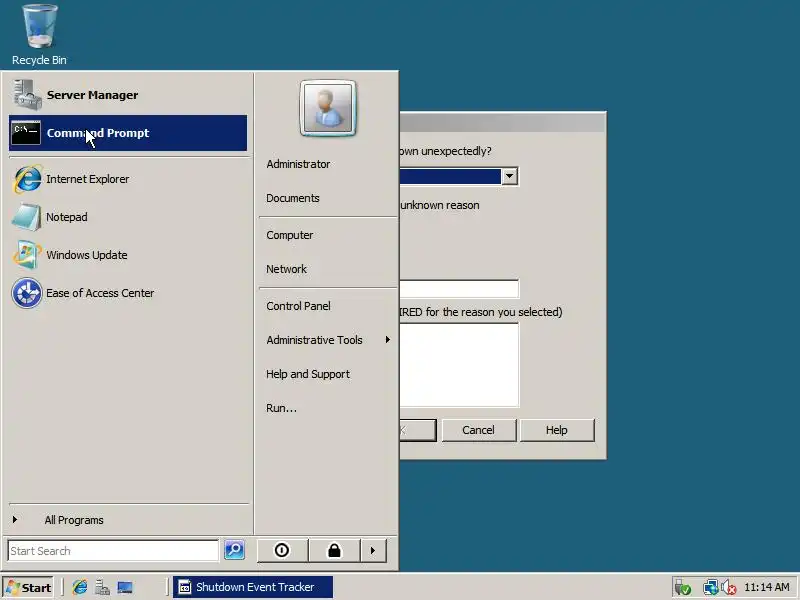Click the partly hidden OK button in dialog
Viewport: 800px width, 600px height.
[x=418, y=430]
